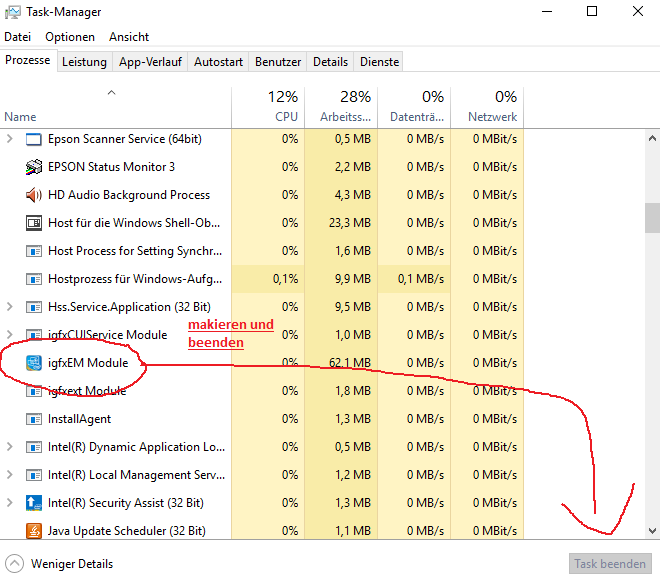Click the EPSON Status Monitor 3 icon
660x585 pixels.
coord(33,167)
